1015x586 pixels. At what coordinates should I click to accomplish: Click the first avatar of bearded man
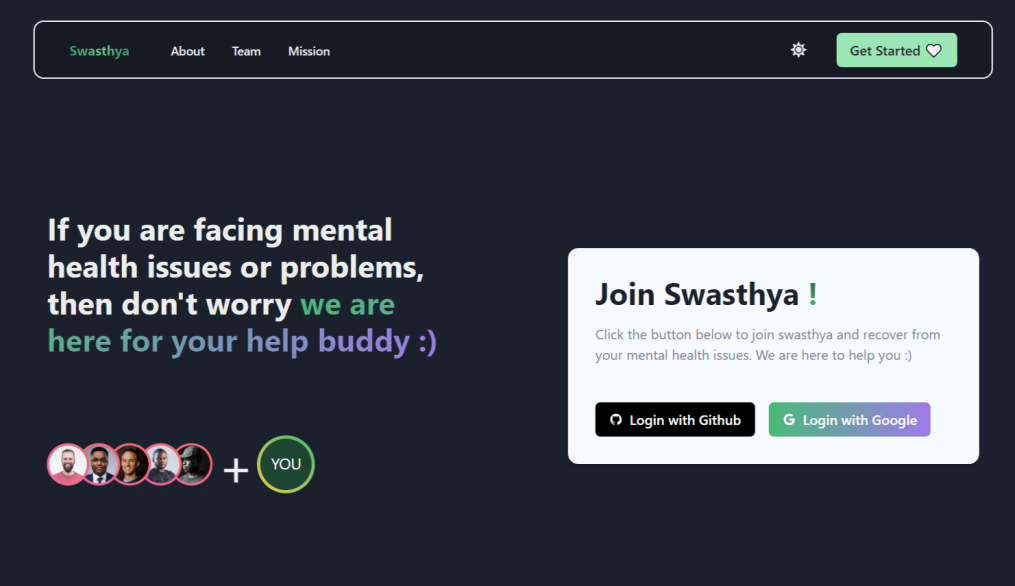click(x=67, y=464)
